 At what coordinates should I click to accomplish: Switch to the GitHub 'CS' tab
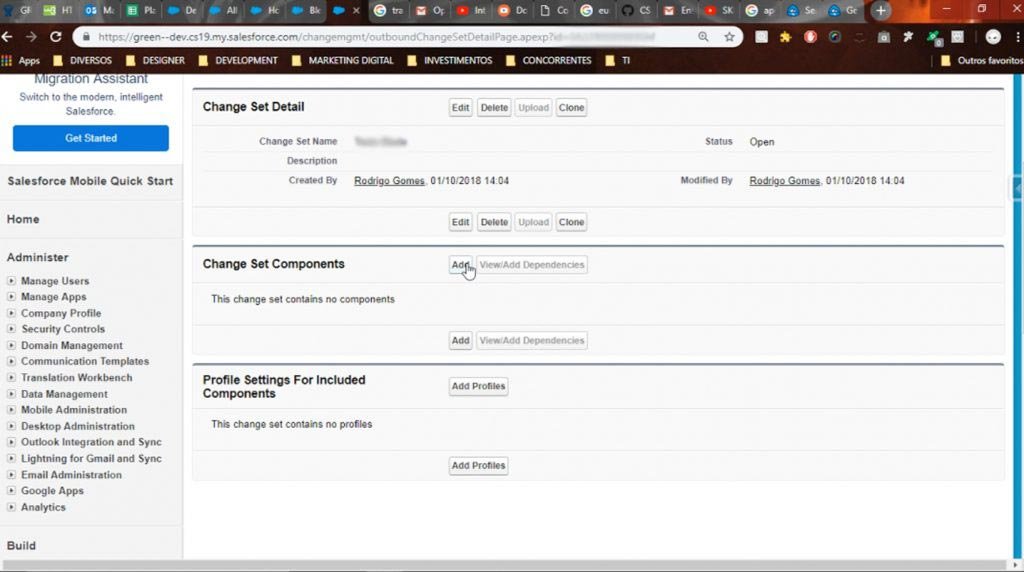(635, 10)
